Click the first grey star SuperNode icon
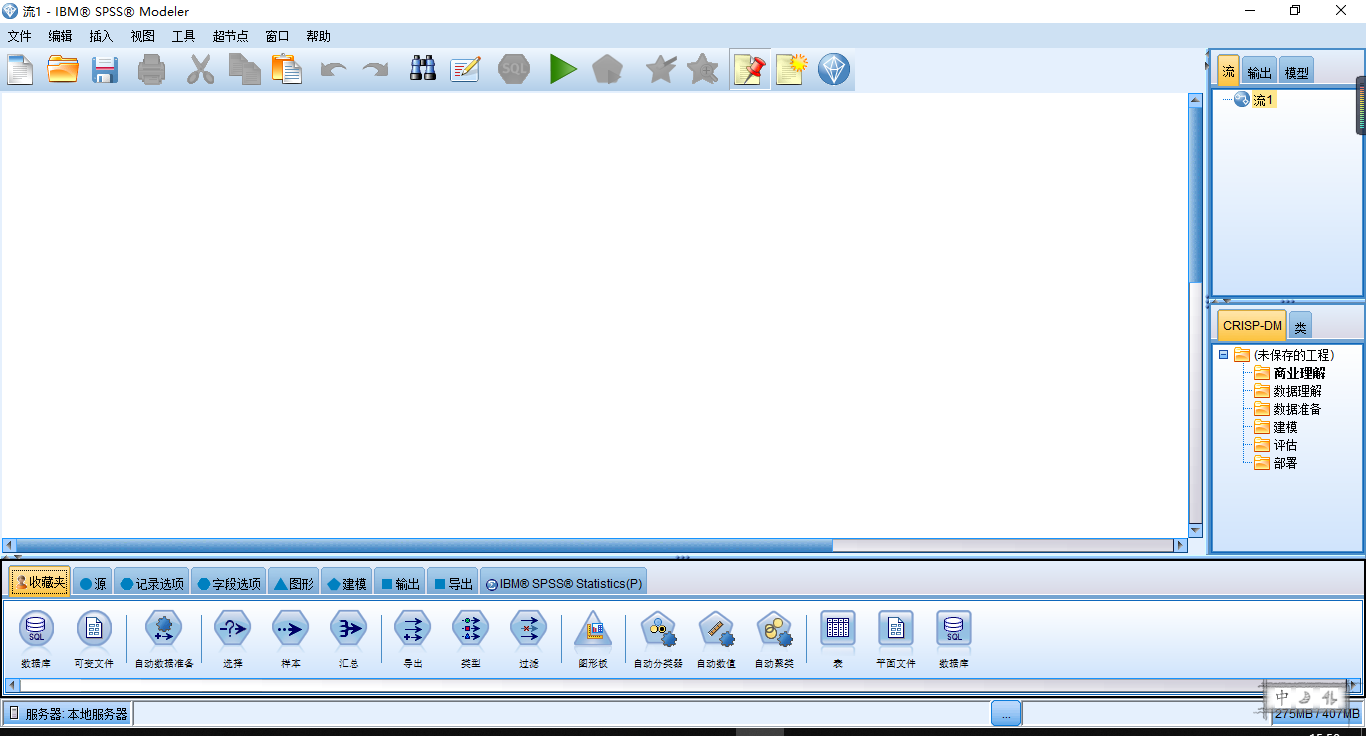Viewport: 1366px width, 736px height. 660,69
